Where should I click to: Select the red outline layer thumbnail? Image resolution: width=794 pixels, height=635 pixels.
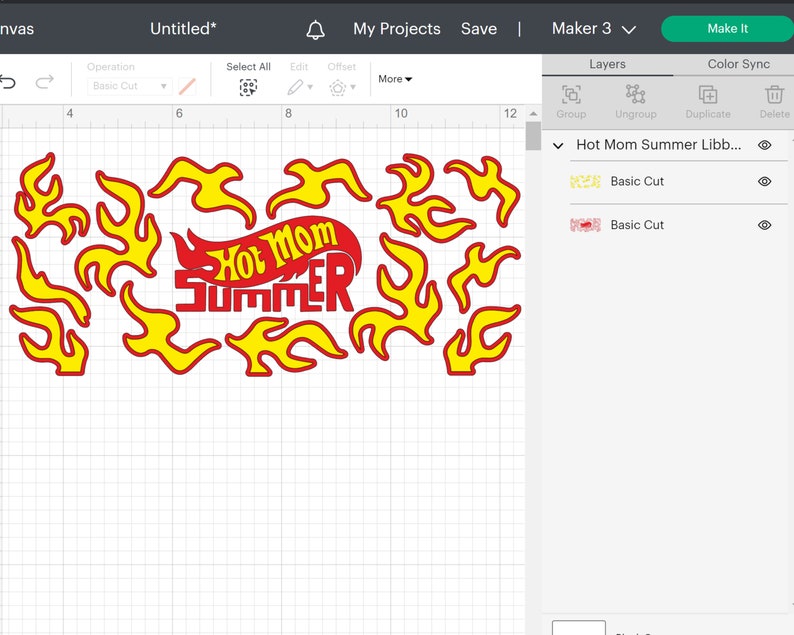click(x=585, y=225)
